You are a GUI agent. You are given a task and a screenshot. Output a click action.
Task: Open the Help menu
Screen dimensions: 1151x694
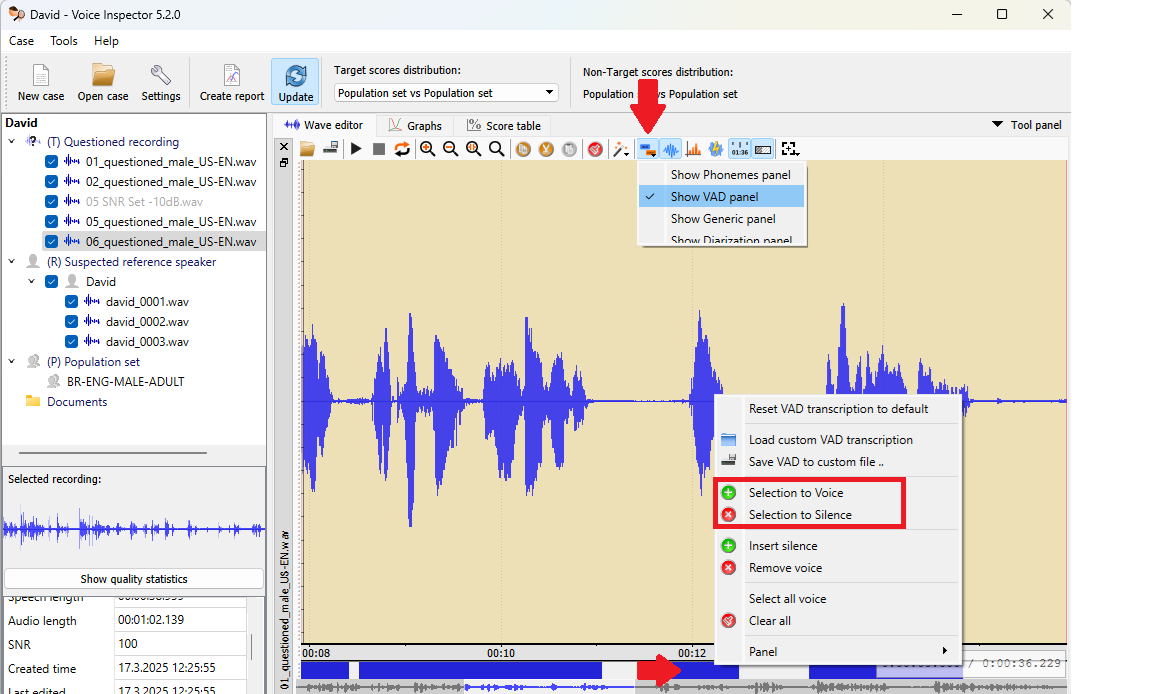[x=106, y=41]
